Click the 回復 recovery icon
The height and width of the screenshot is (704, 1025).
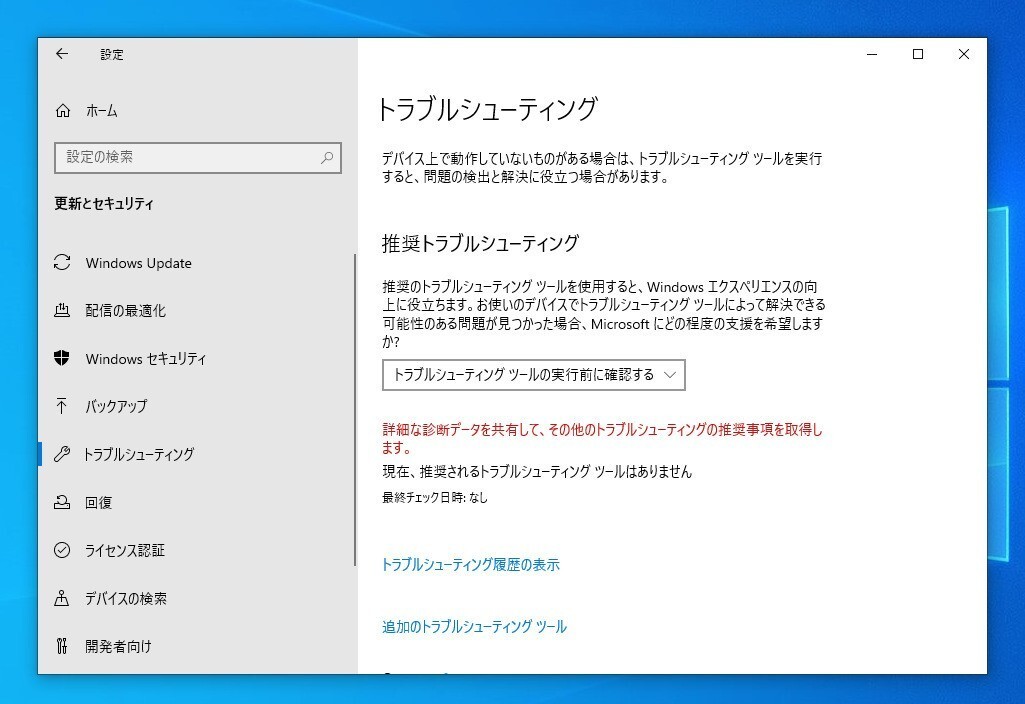click(x=62, y=502)
